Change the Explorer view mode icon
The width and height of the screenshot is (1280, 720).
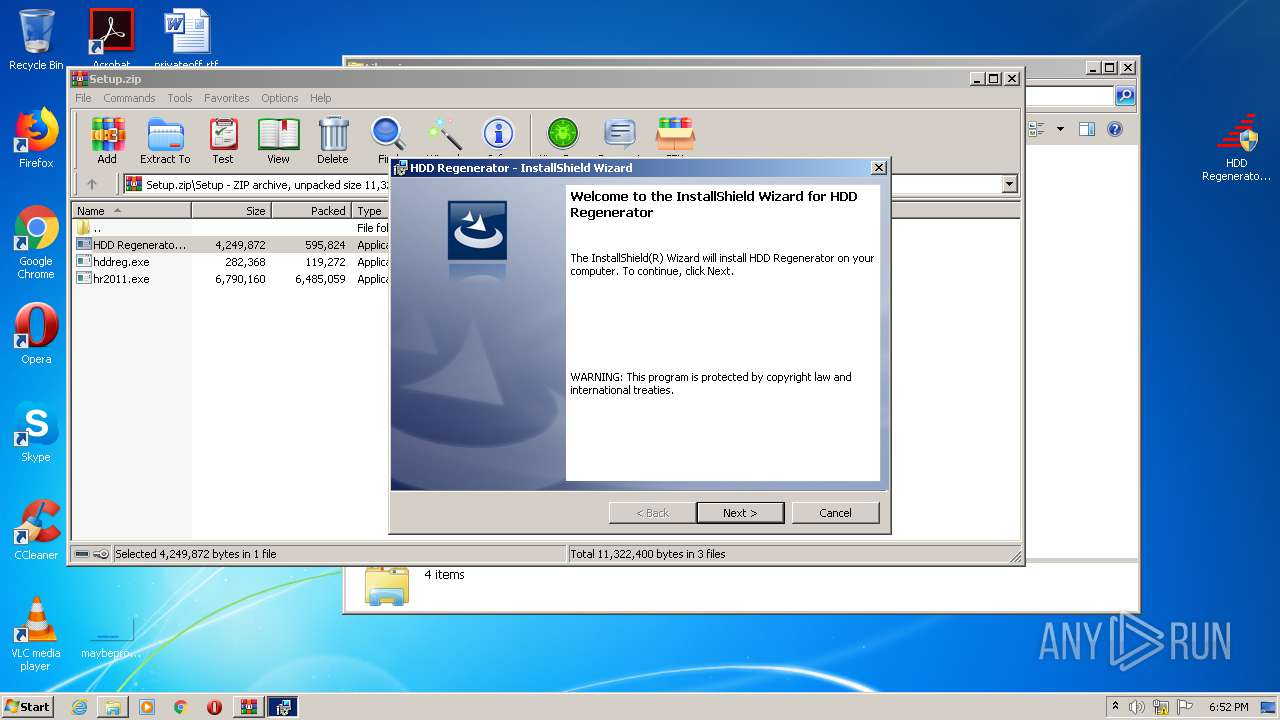[x=1036, y=129]
